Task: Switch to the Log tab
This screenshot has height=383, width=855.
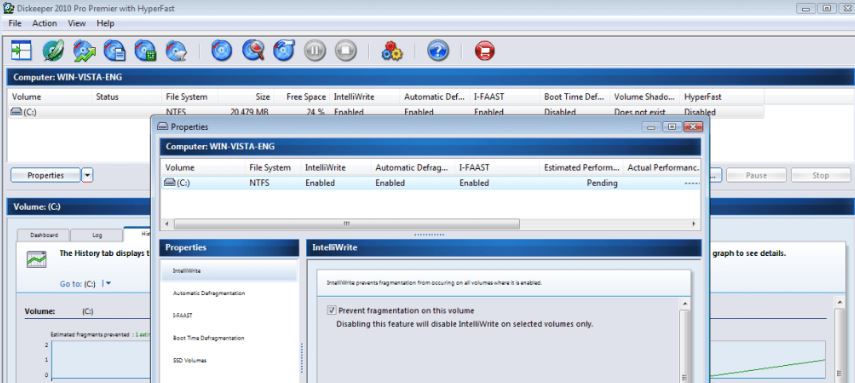Action: tap(97, 235)
